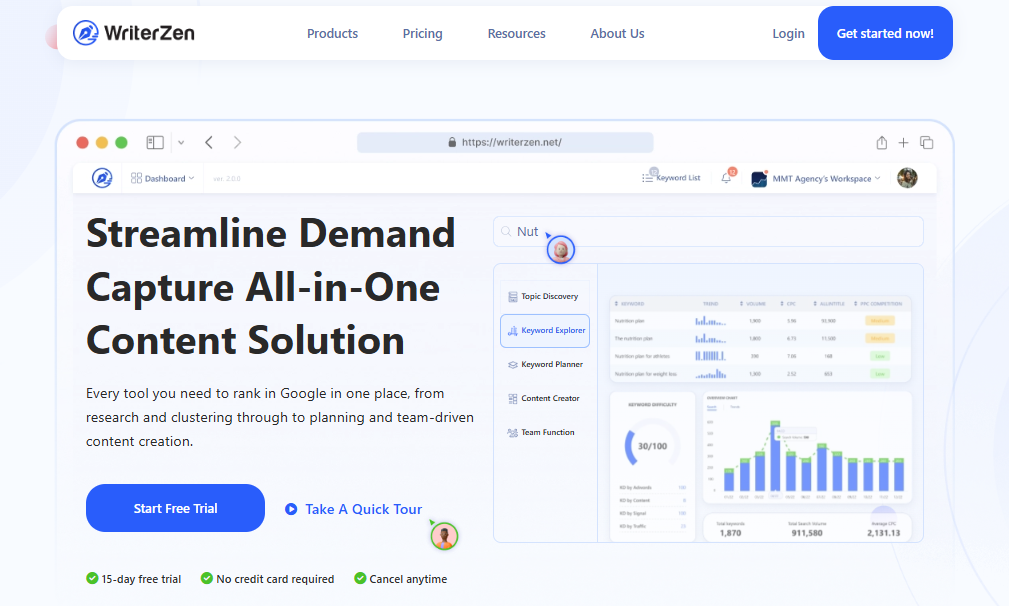
Task: Open the Resources menu
Action: click(x=516, y=33)
